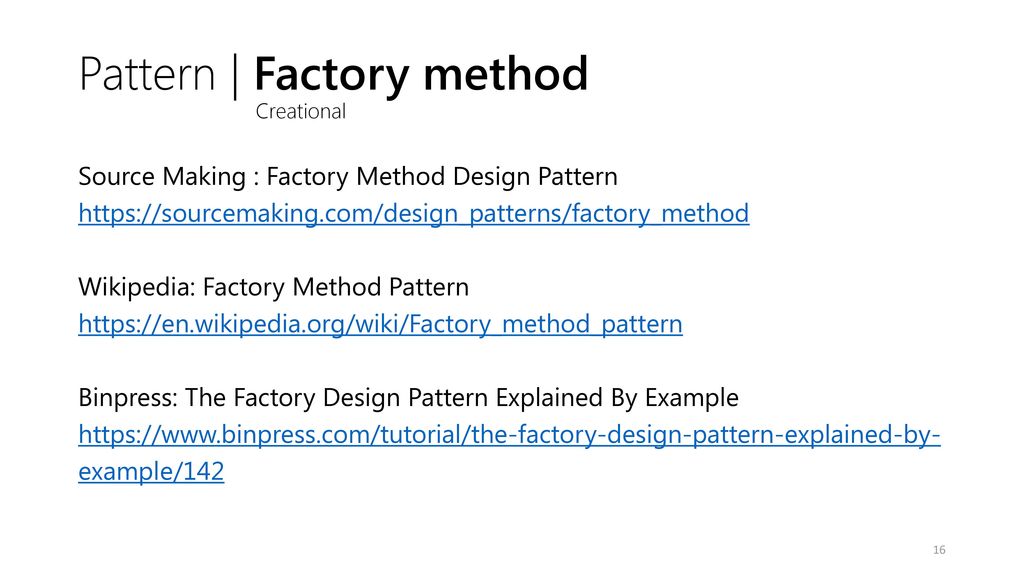Click the "Source Making" label text

tap(162, 176)
